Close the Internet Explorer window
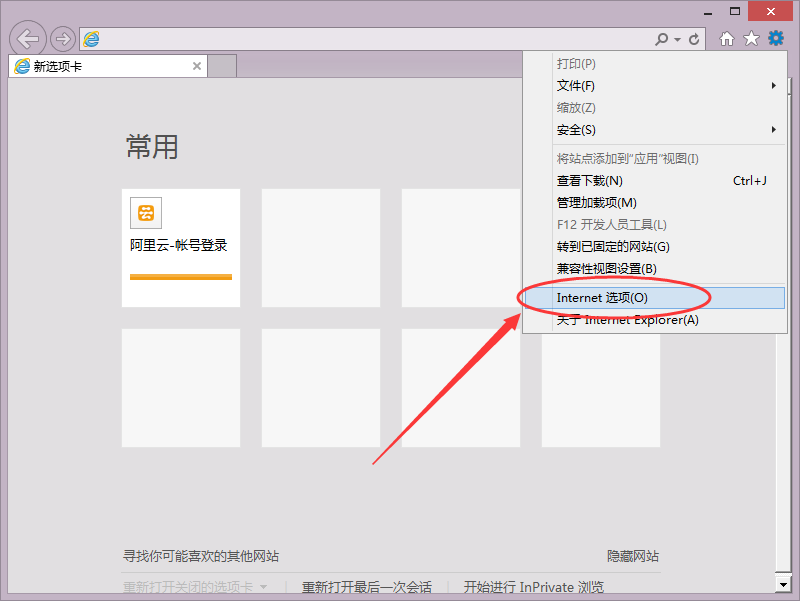This screenshot has height=601, width=800. point(770,11)
